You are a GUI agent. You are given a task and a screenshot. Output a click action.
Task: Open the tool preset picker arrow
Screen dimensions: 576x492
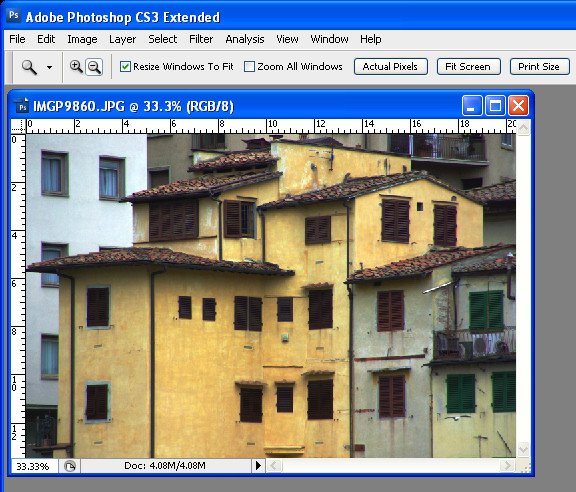(49, 67)
